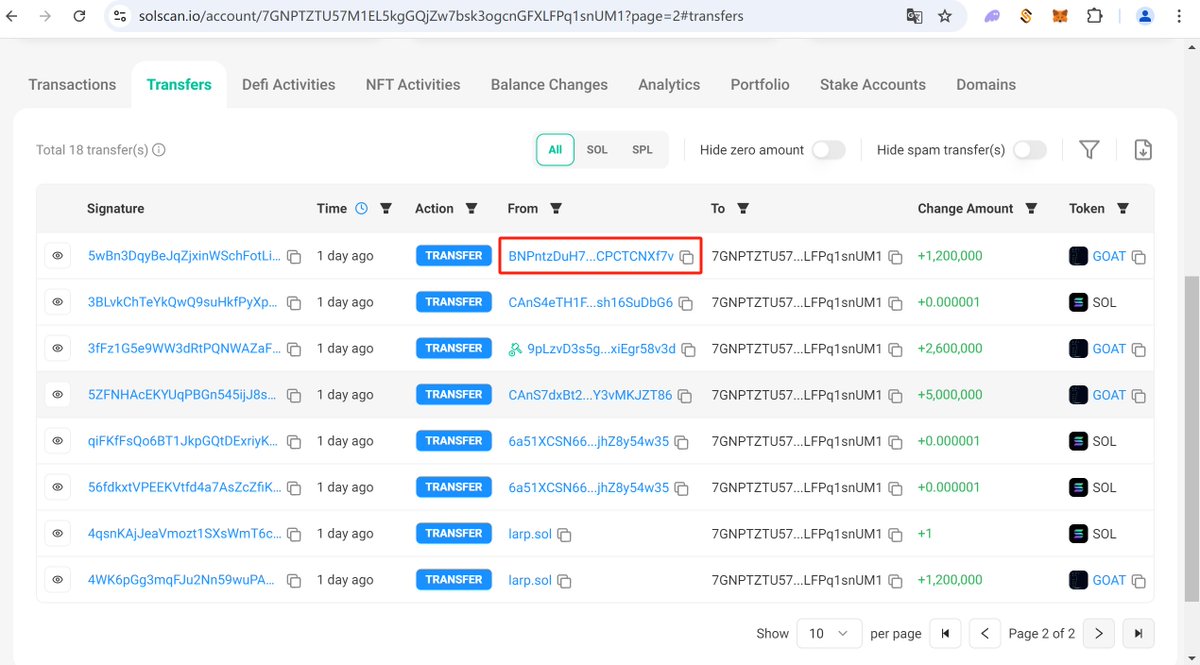
Task: Switch to the Transactions tab
Action: 72,85
